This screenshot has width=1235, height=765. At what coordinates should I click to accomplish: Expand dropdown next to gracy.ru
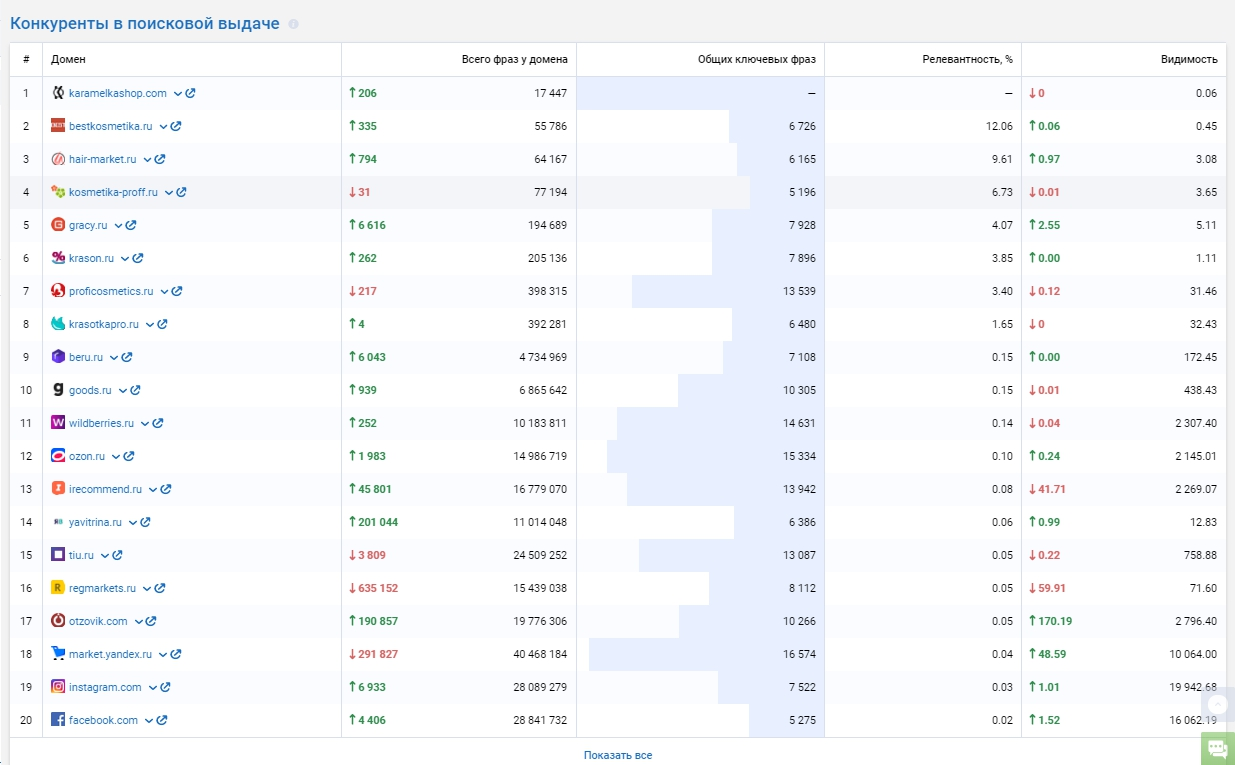pos(118,225)
